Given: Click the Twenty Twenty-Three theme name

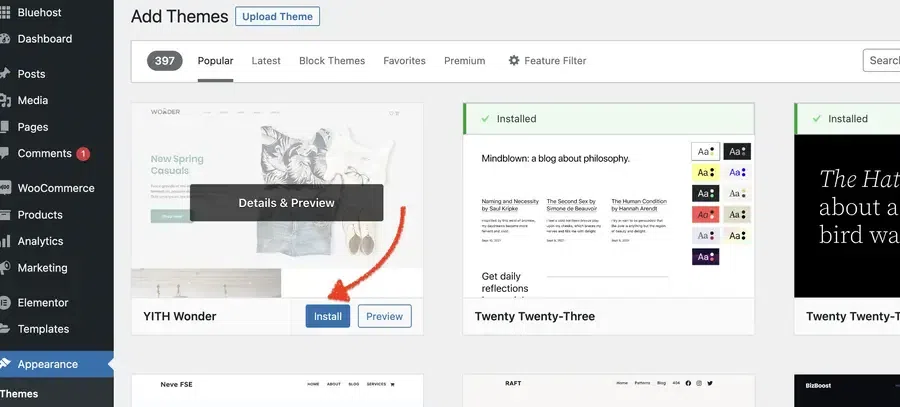Looking at the screenshot, I should click(x=535, y=316).
